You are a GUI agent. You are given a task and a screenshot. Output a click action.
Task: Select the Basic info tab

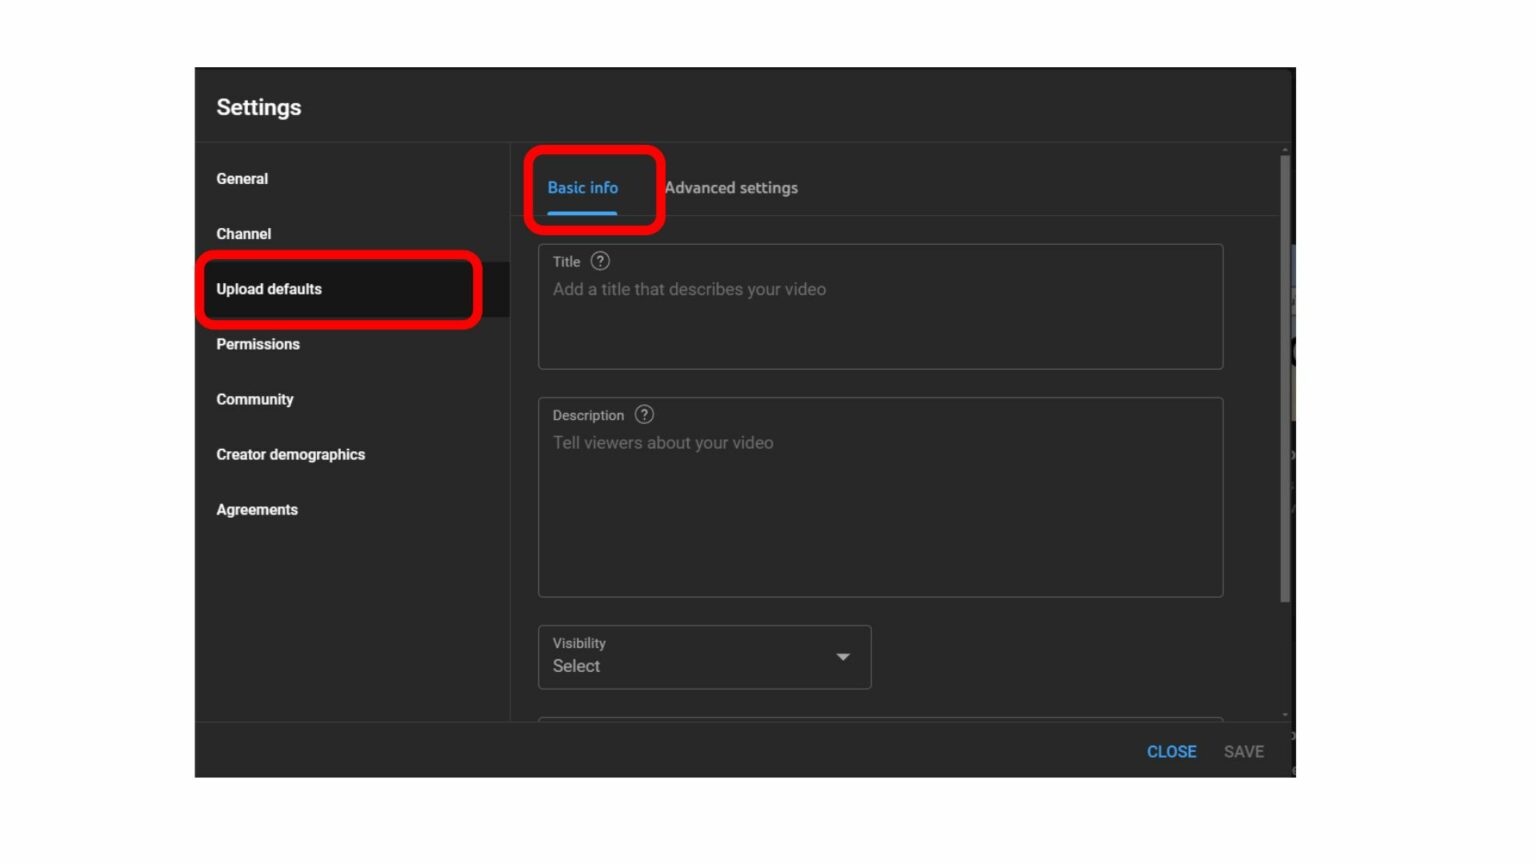583,187
